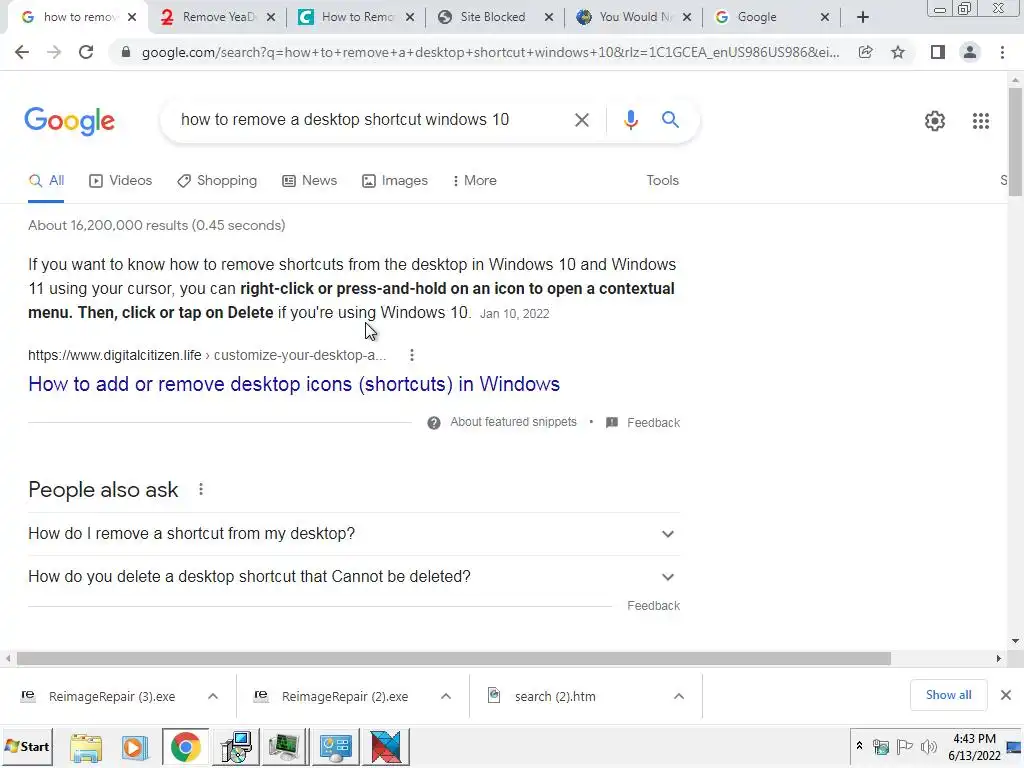Click Feedback next to featured snippets

point(653,423)
